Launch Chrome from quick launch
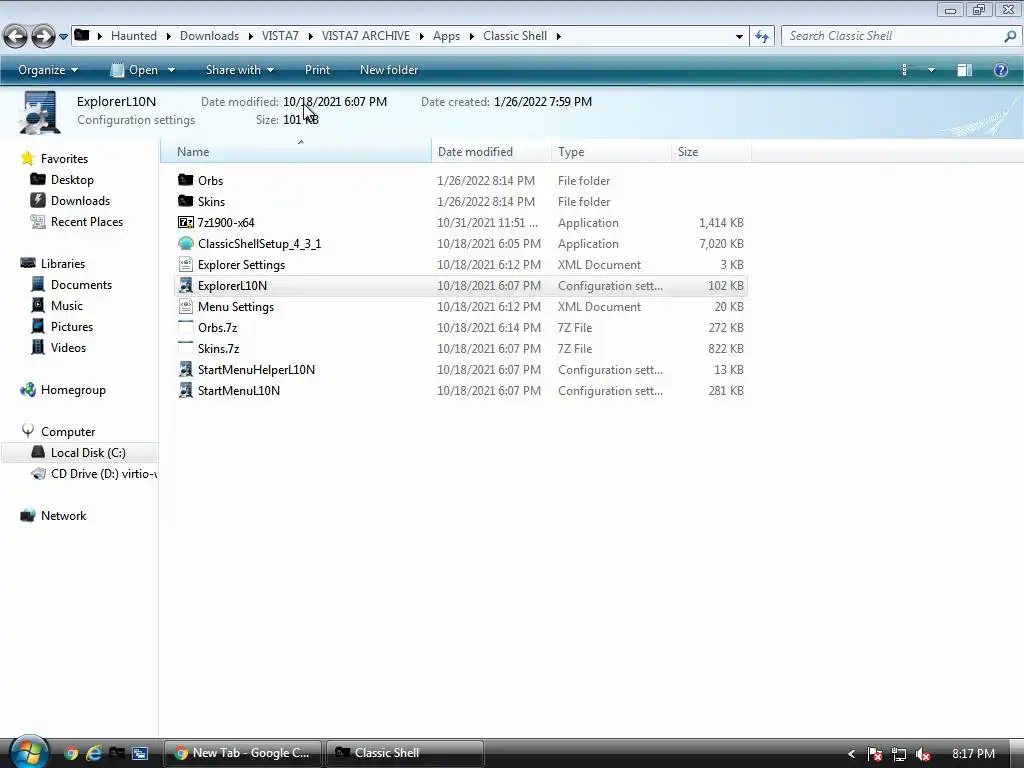The width and height of the screenshot is (1024, 768). pyautogui.click(x=71, y=754)
